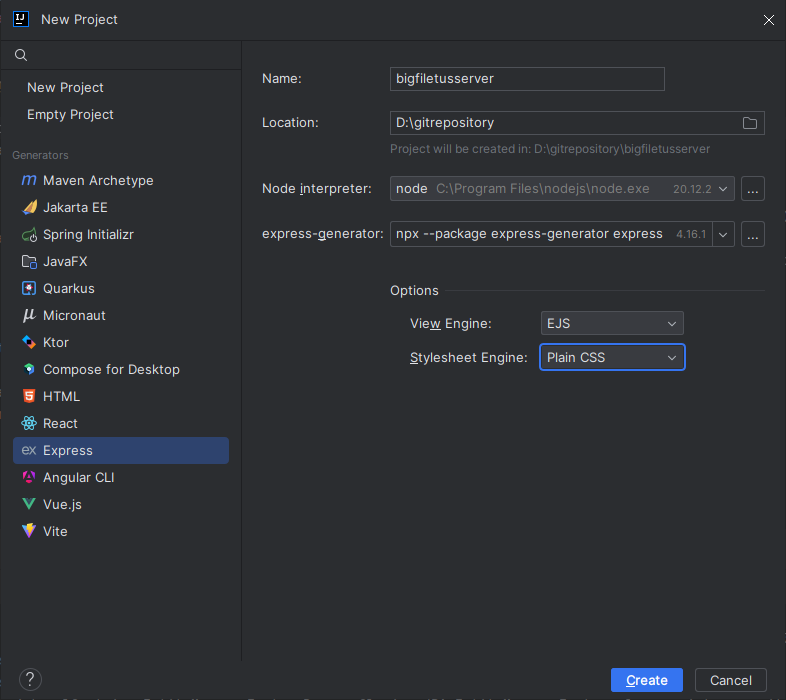Image resolution: width=786 pixels, height=700 pixels.
Task: Select the Spring Initializr icon
Action: [29, 234]
